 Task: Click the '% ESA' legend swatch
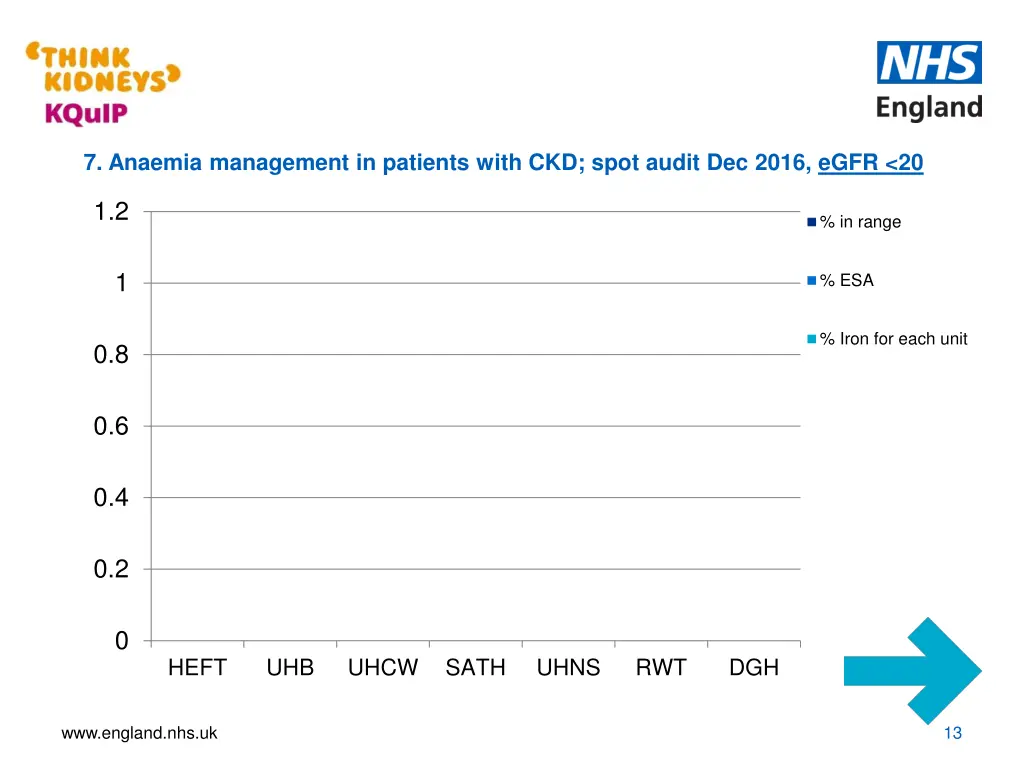pyautogui.click(x=812, y=281)
